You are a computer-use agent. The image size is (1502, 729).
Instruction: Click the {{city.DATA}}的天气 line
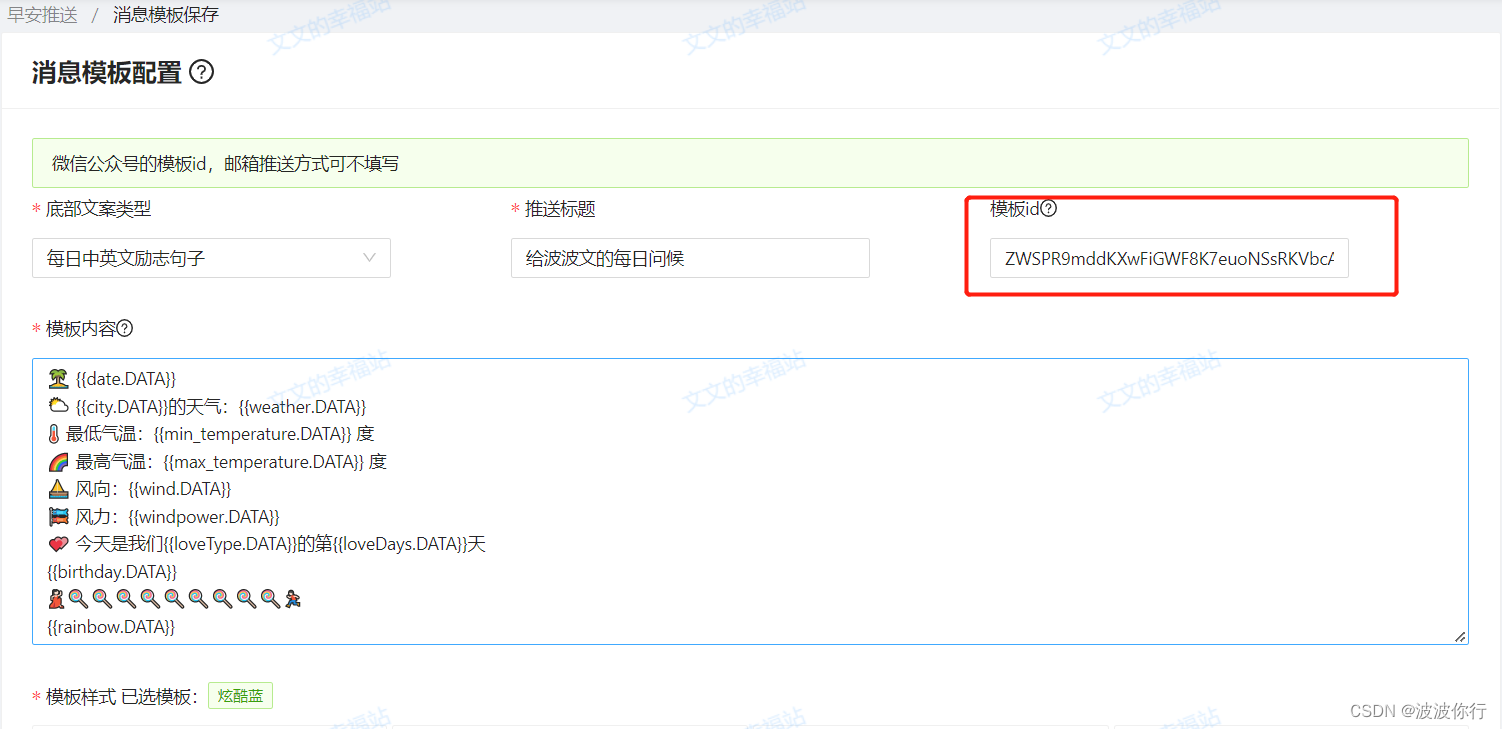pos(207,407)
